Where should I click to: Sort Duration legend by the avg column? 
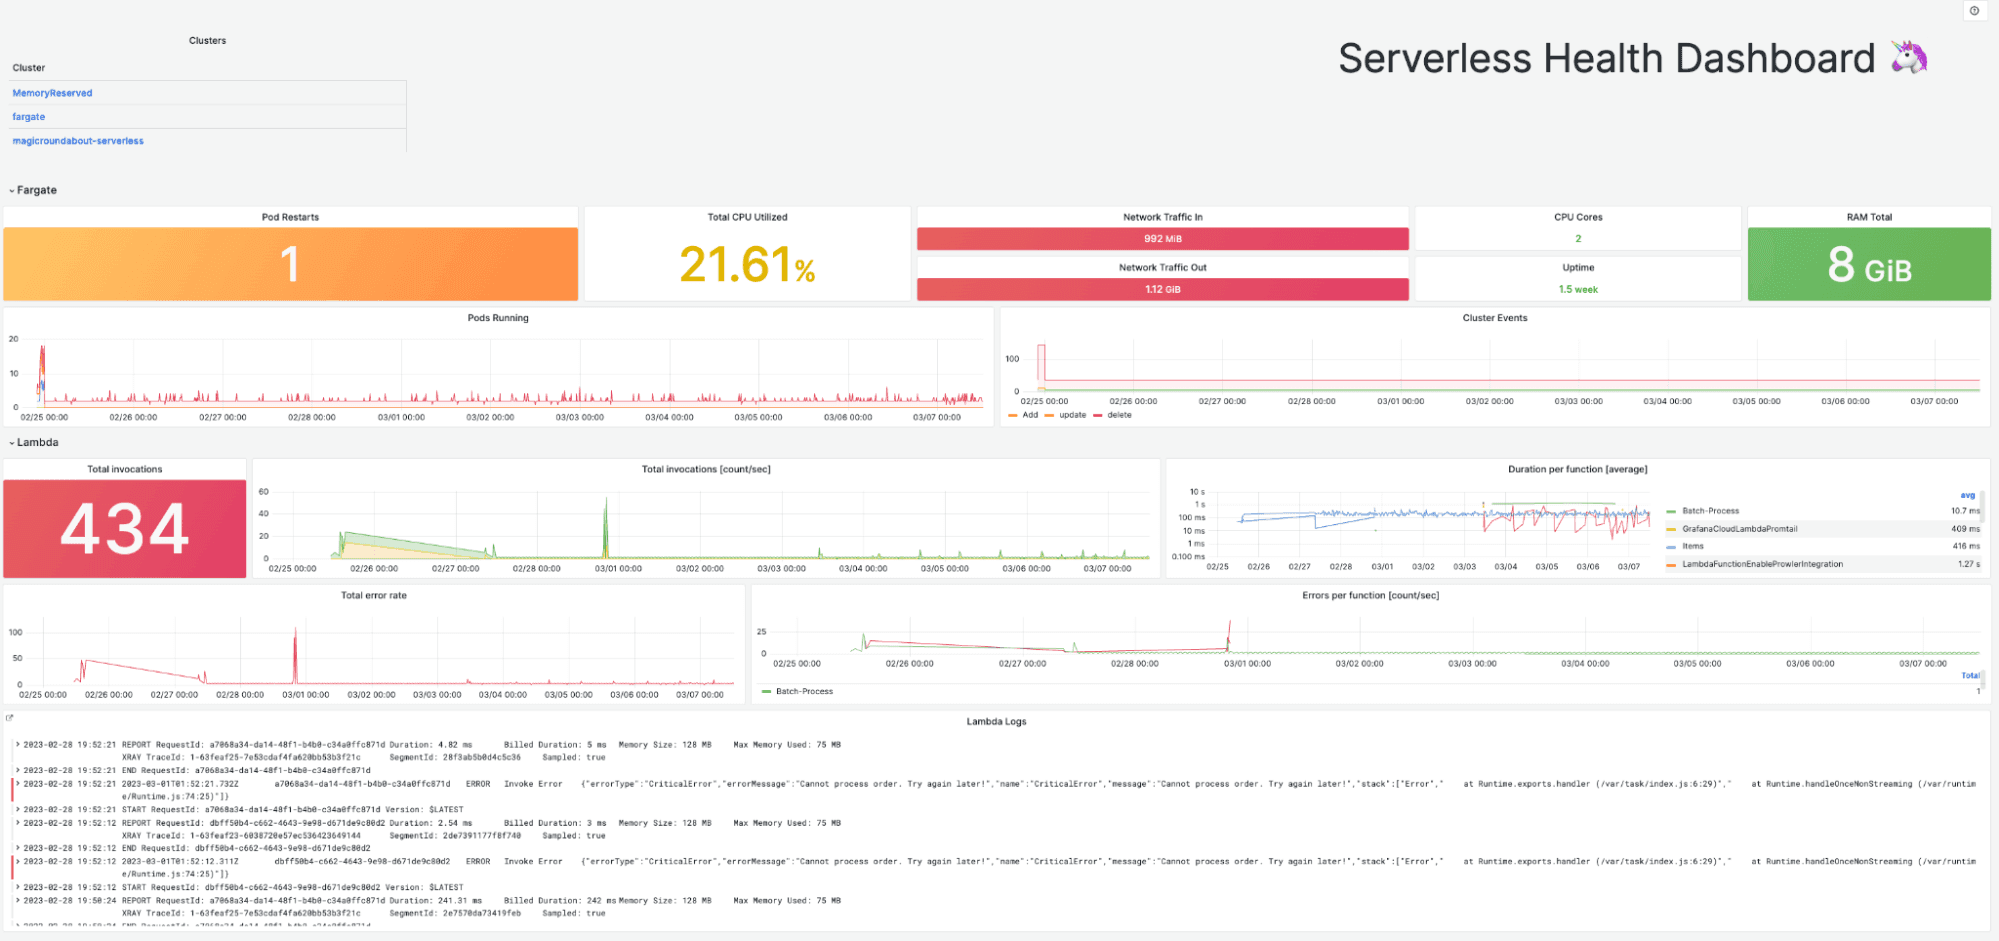point(1966,494)
